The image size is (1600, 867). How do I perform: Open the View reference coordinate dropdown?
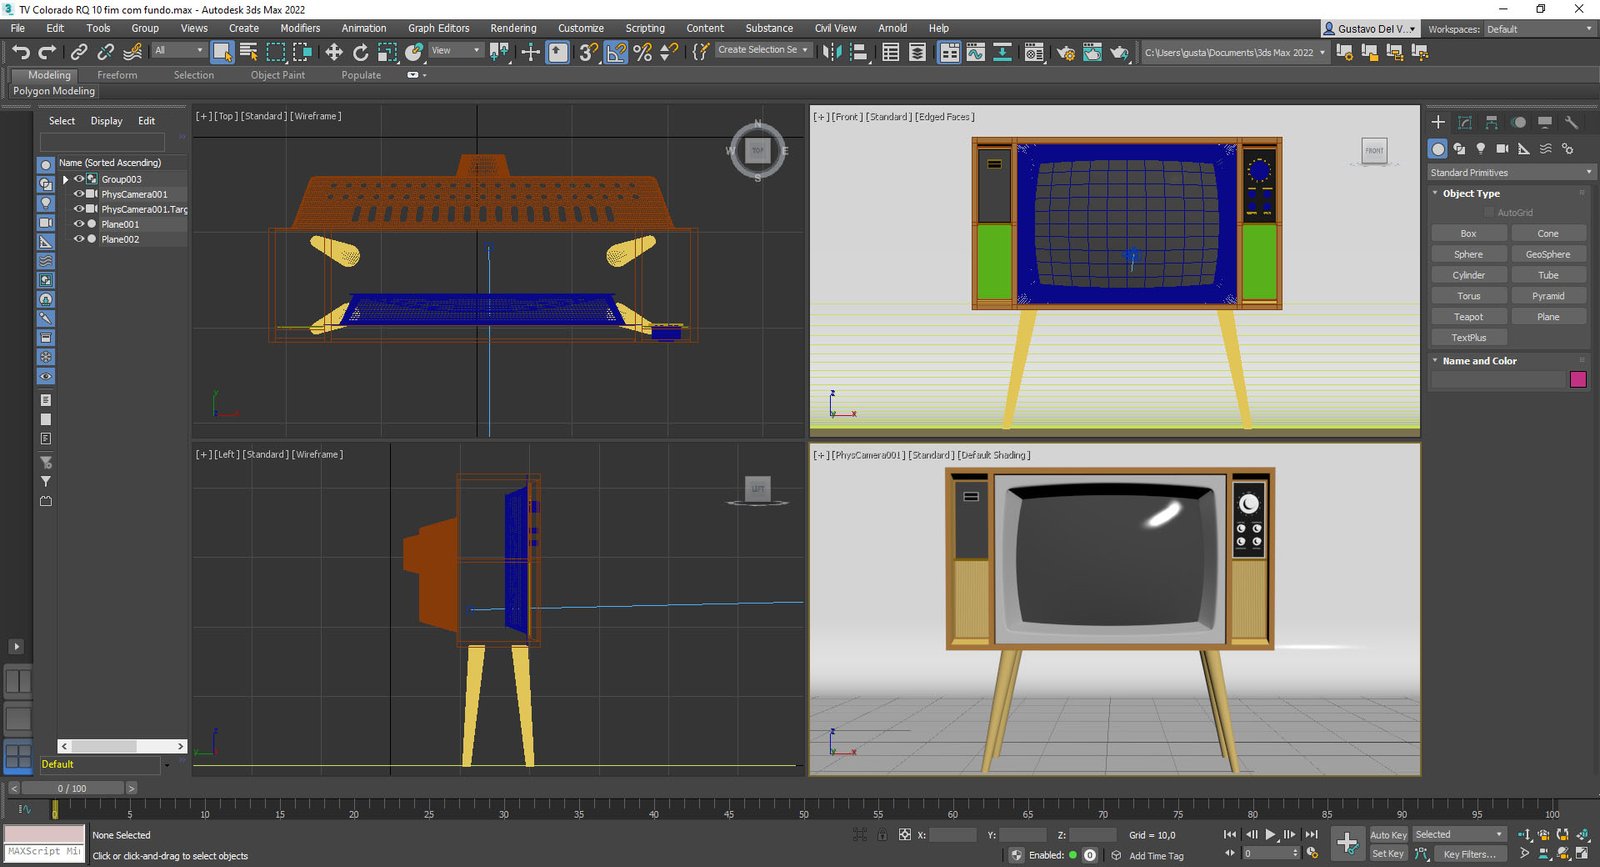pyautogui.click(x=456, y=50)
